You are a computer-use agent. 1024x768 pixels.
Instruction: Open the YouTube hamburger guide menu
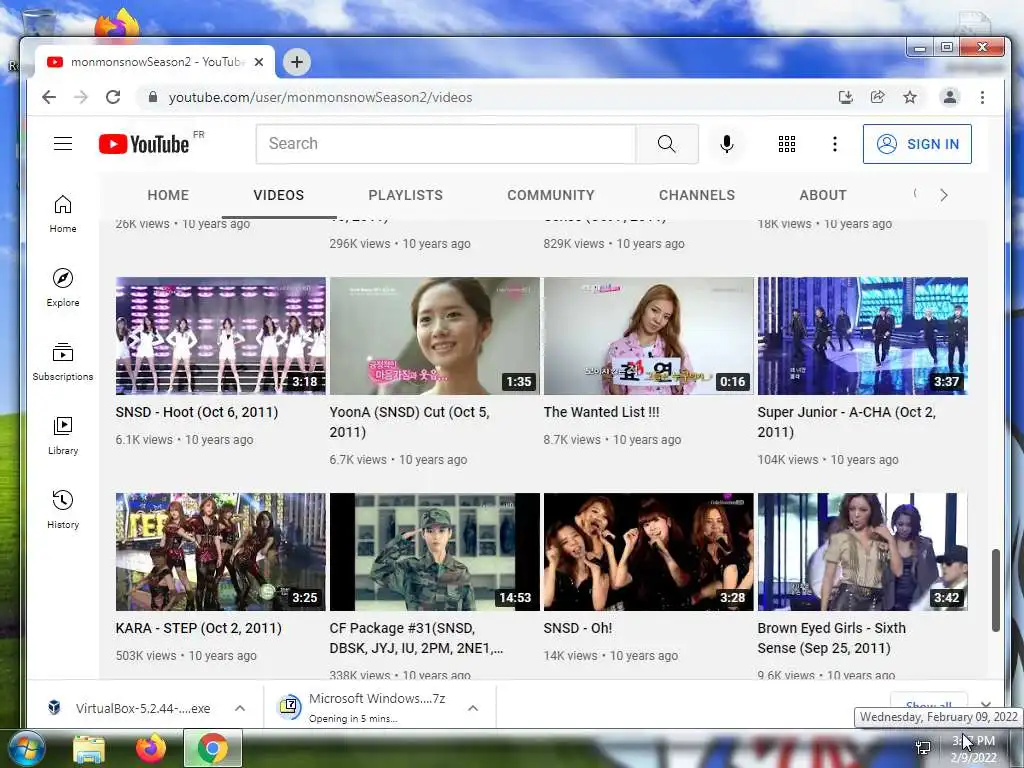coord(63,144)
